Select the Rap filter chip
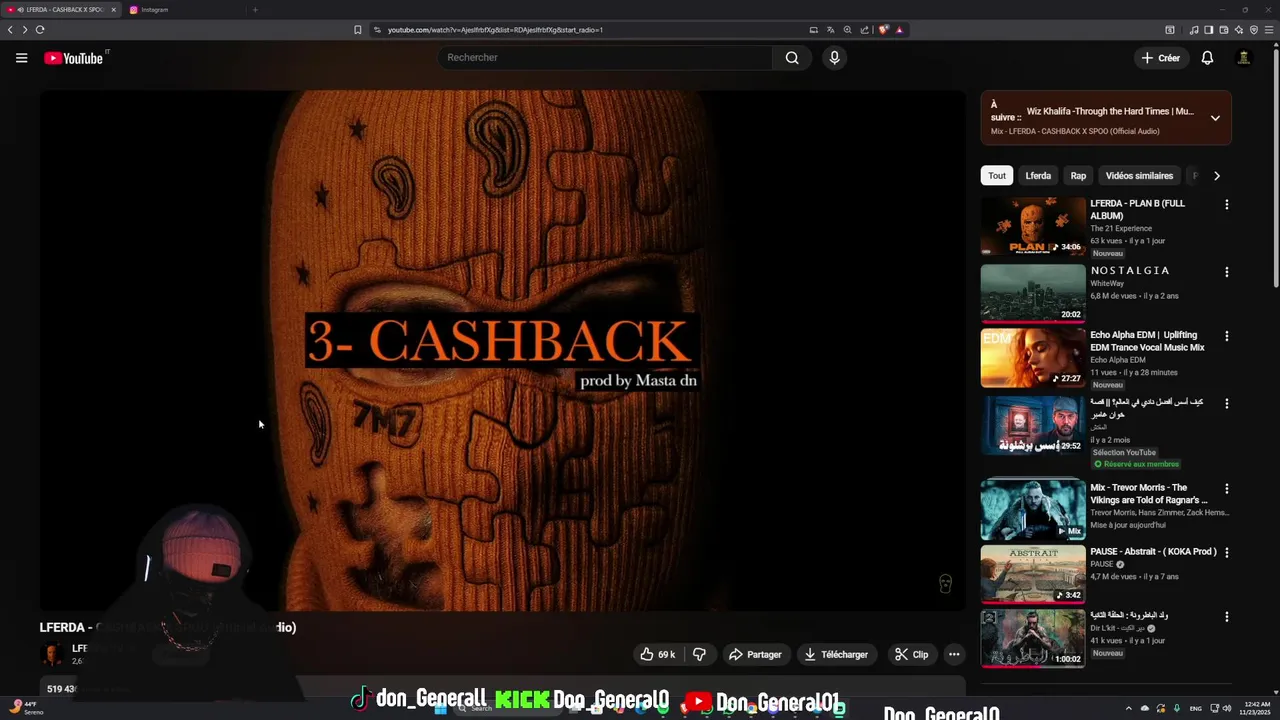This screenshot has width=1280, height=720. (x=1078, y=176)
